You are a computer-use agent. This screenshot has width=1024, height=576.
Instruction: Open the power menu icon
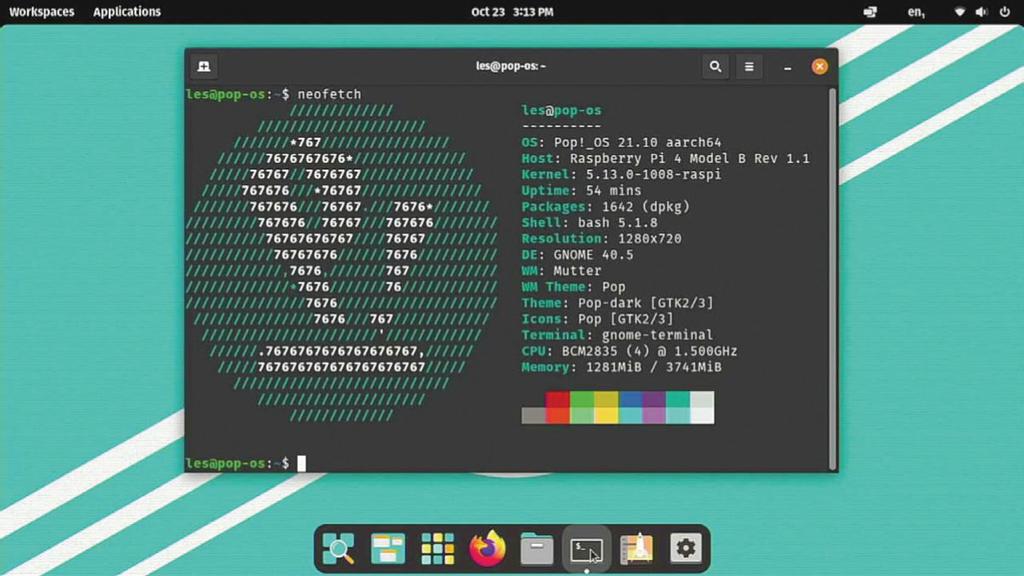(1005, 12)
